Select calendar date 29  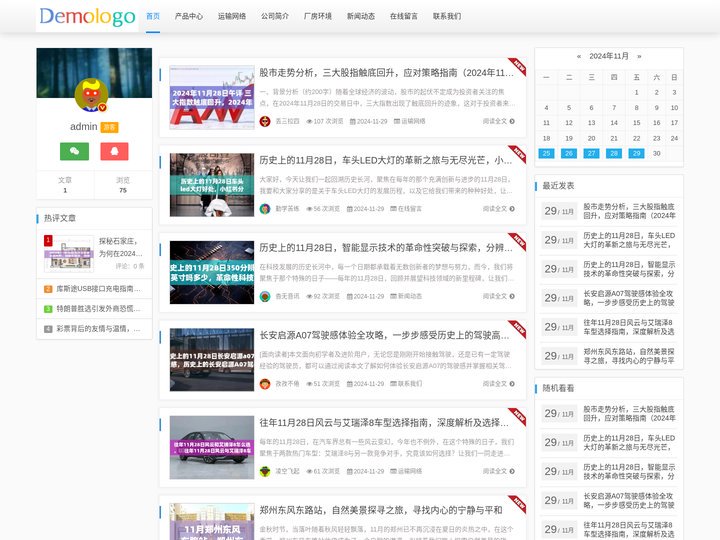click(636, 153)
